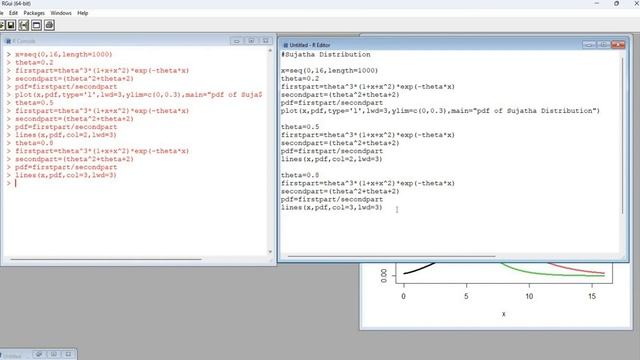Click 'x=seq(0,16,length=1000)' in the R Editor

coord(329,71)
